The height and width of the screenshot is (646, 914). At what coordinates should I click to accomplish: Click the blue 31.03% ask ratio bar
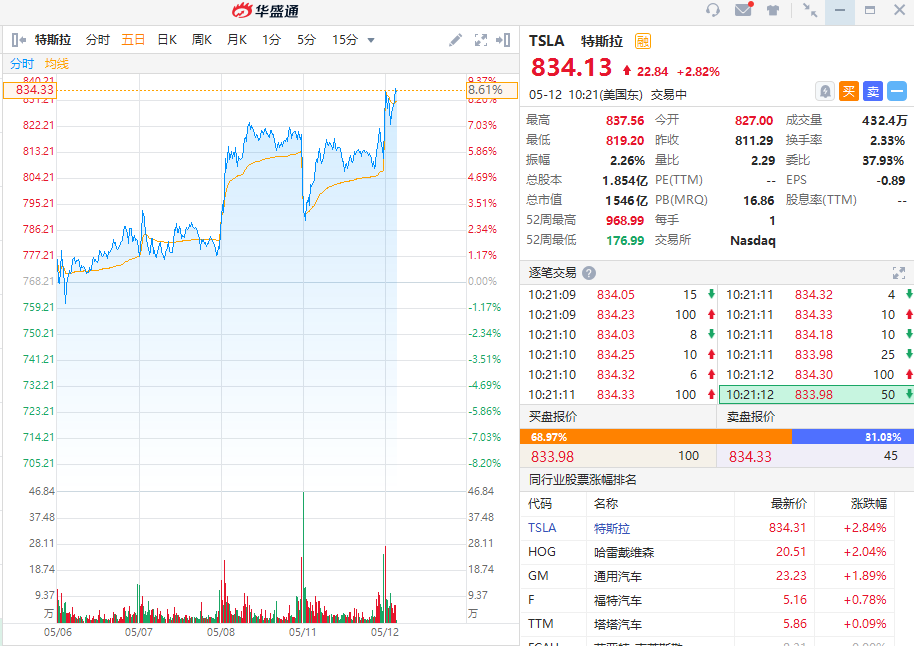pyautogui.click(x=853, y=437)
